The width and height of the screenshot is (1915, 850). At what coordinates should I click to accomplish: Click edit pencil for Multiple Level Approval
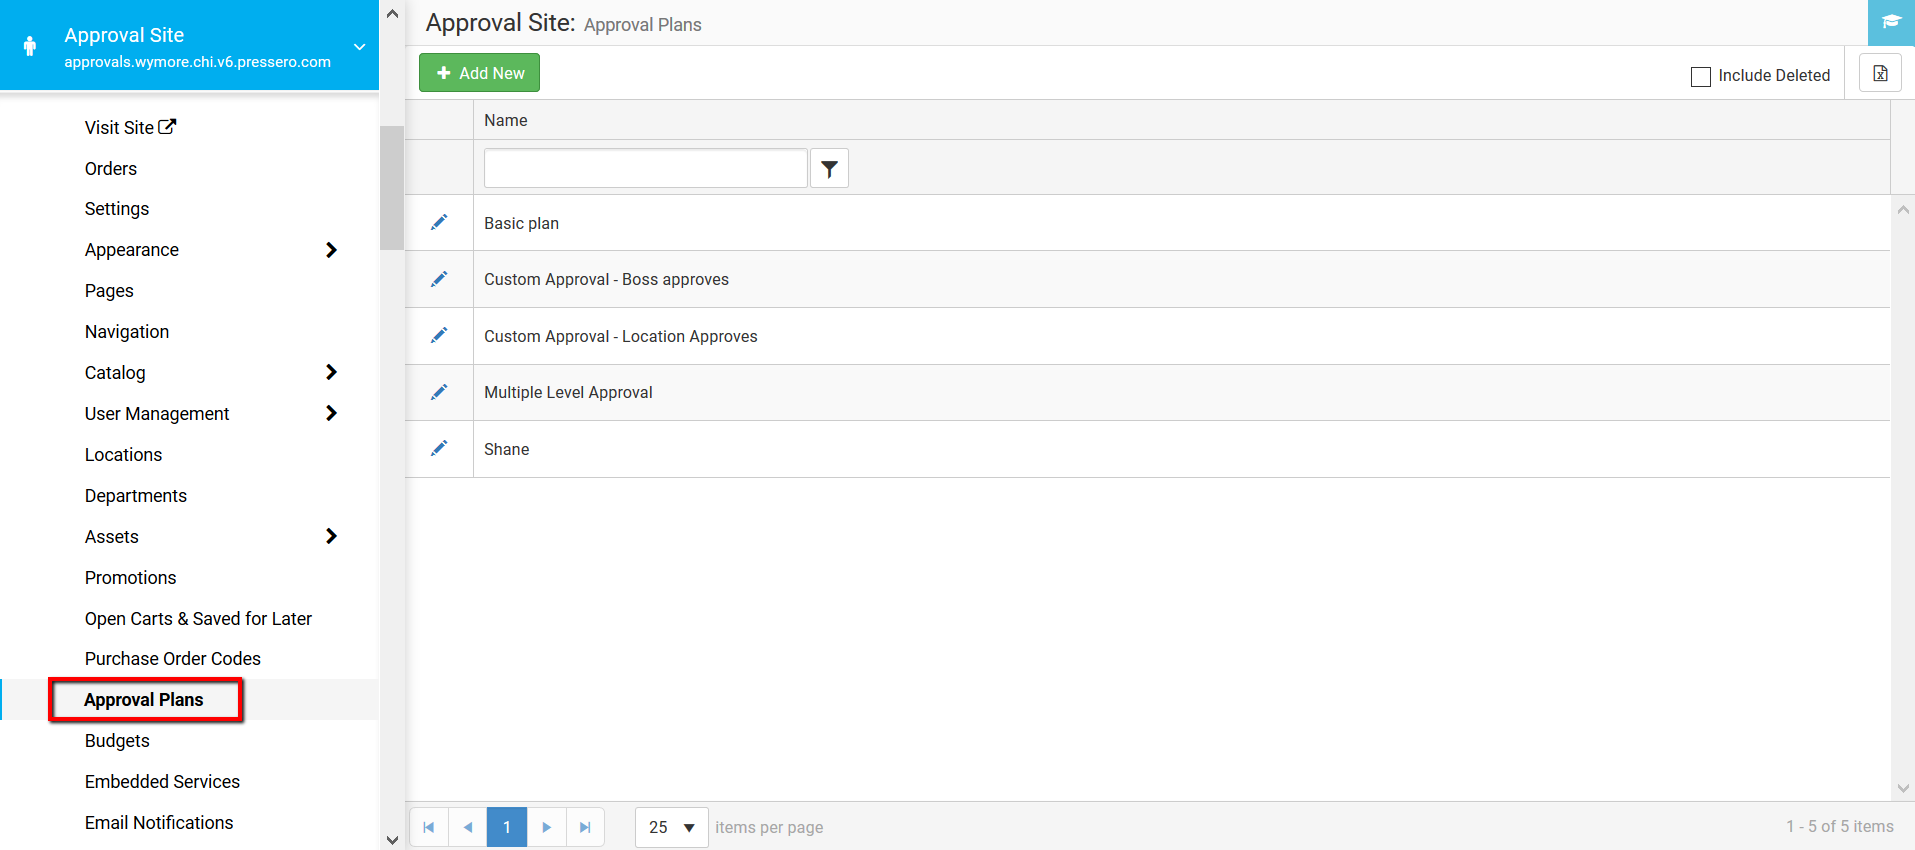(439, 392)
